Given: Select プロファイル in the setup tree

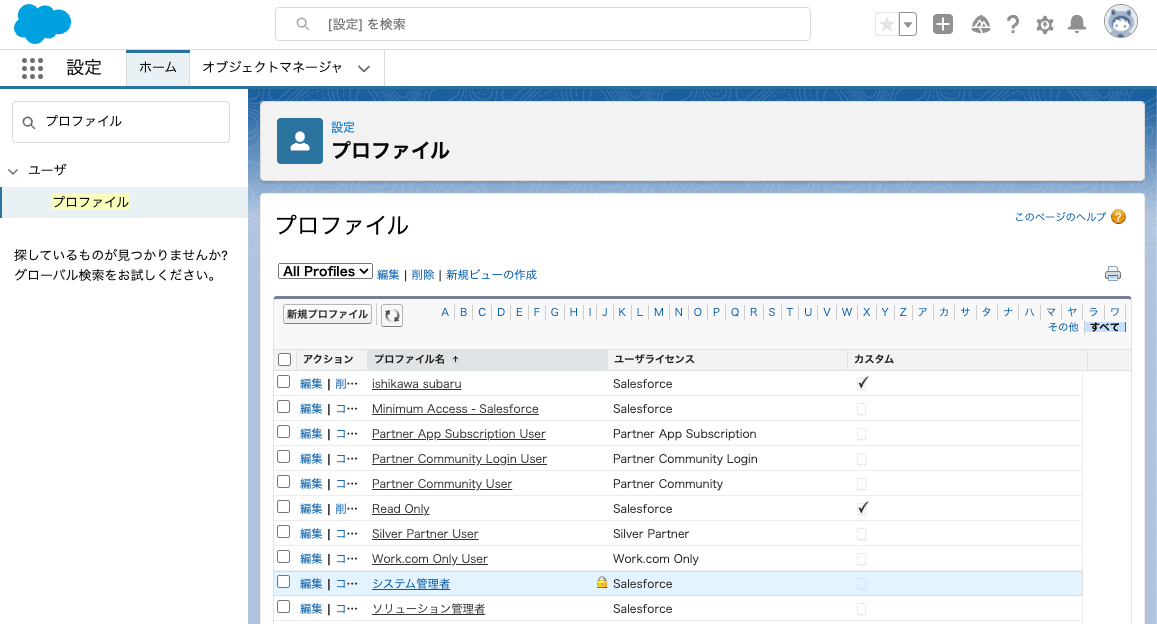Looking at the screenshot, I should [x=90, y=202].
